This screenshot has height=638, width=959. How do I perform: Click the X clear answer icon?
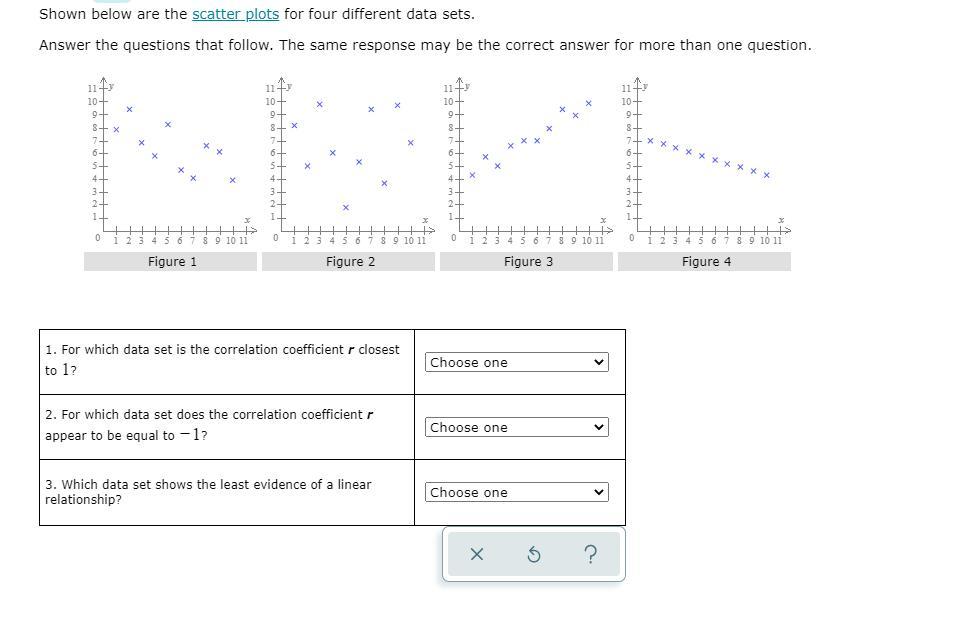click(476, 554)
